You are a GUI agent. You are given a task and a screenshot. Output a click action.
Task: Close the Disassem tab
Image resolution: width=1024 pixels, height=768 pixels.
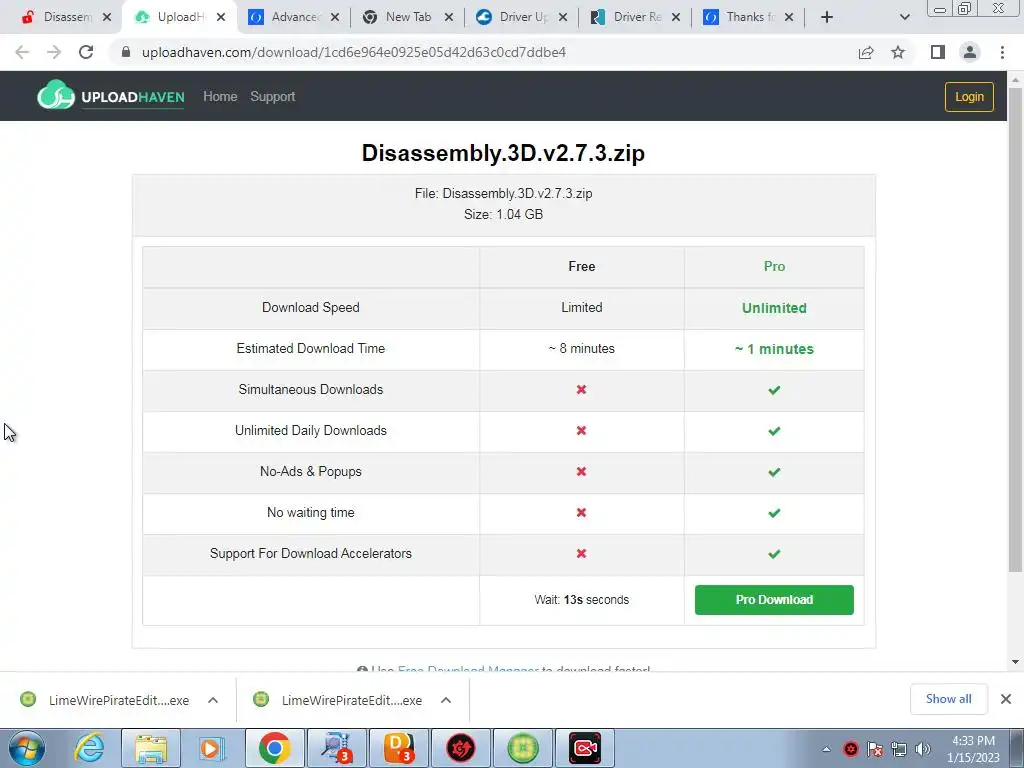click(x=107, y=17)
